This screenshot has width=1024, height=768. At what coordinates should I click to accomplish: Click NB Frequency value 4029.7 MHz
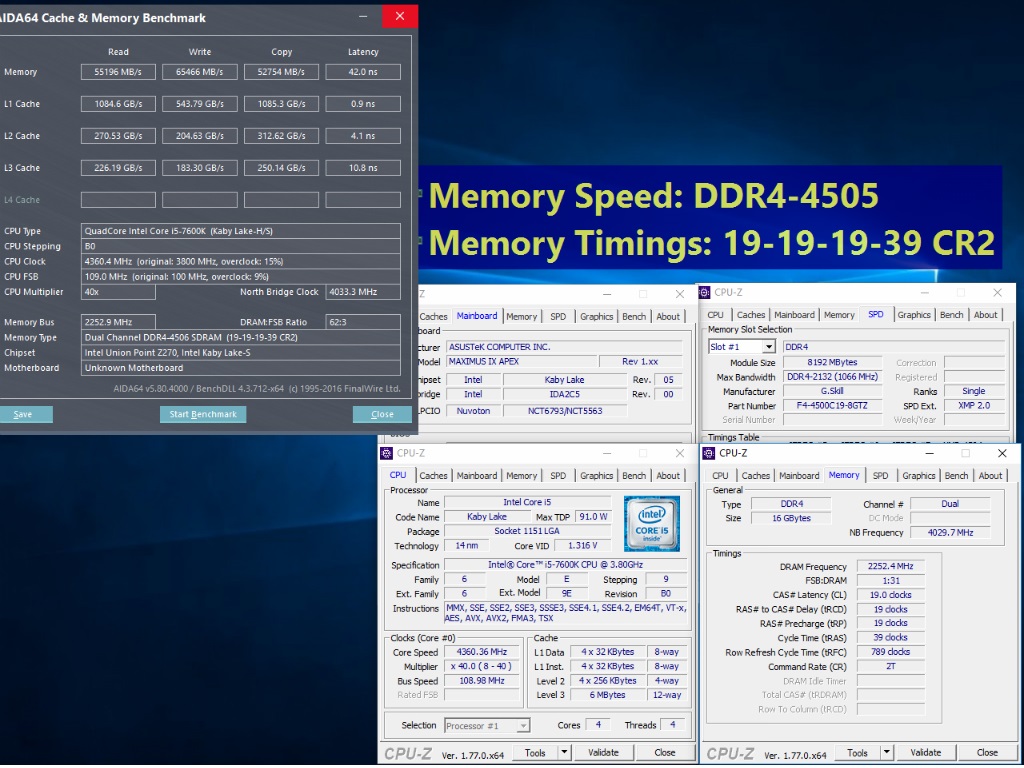click(x=950, y=532)
